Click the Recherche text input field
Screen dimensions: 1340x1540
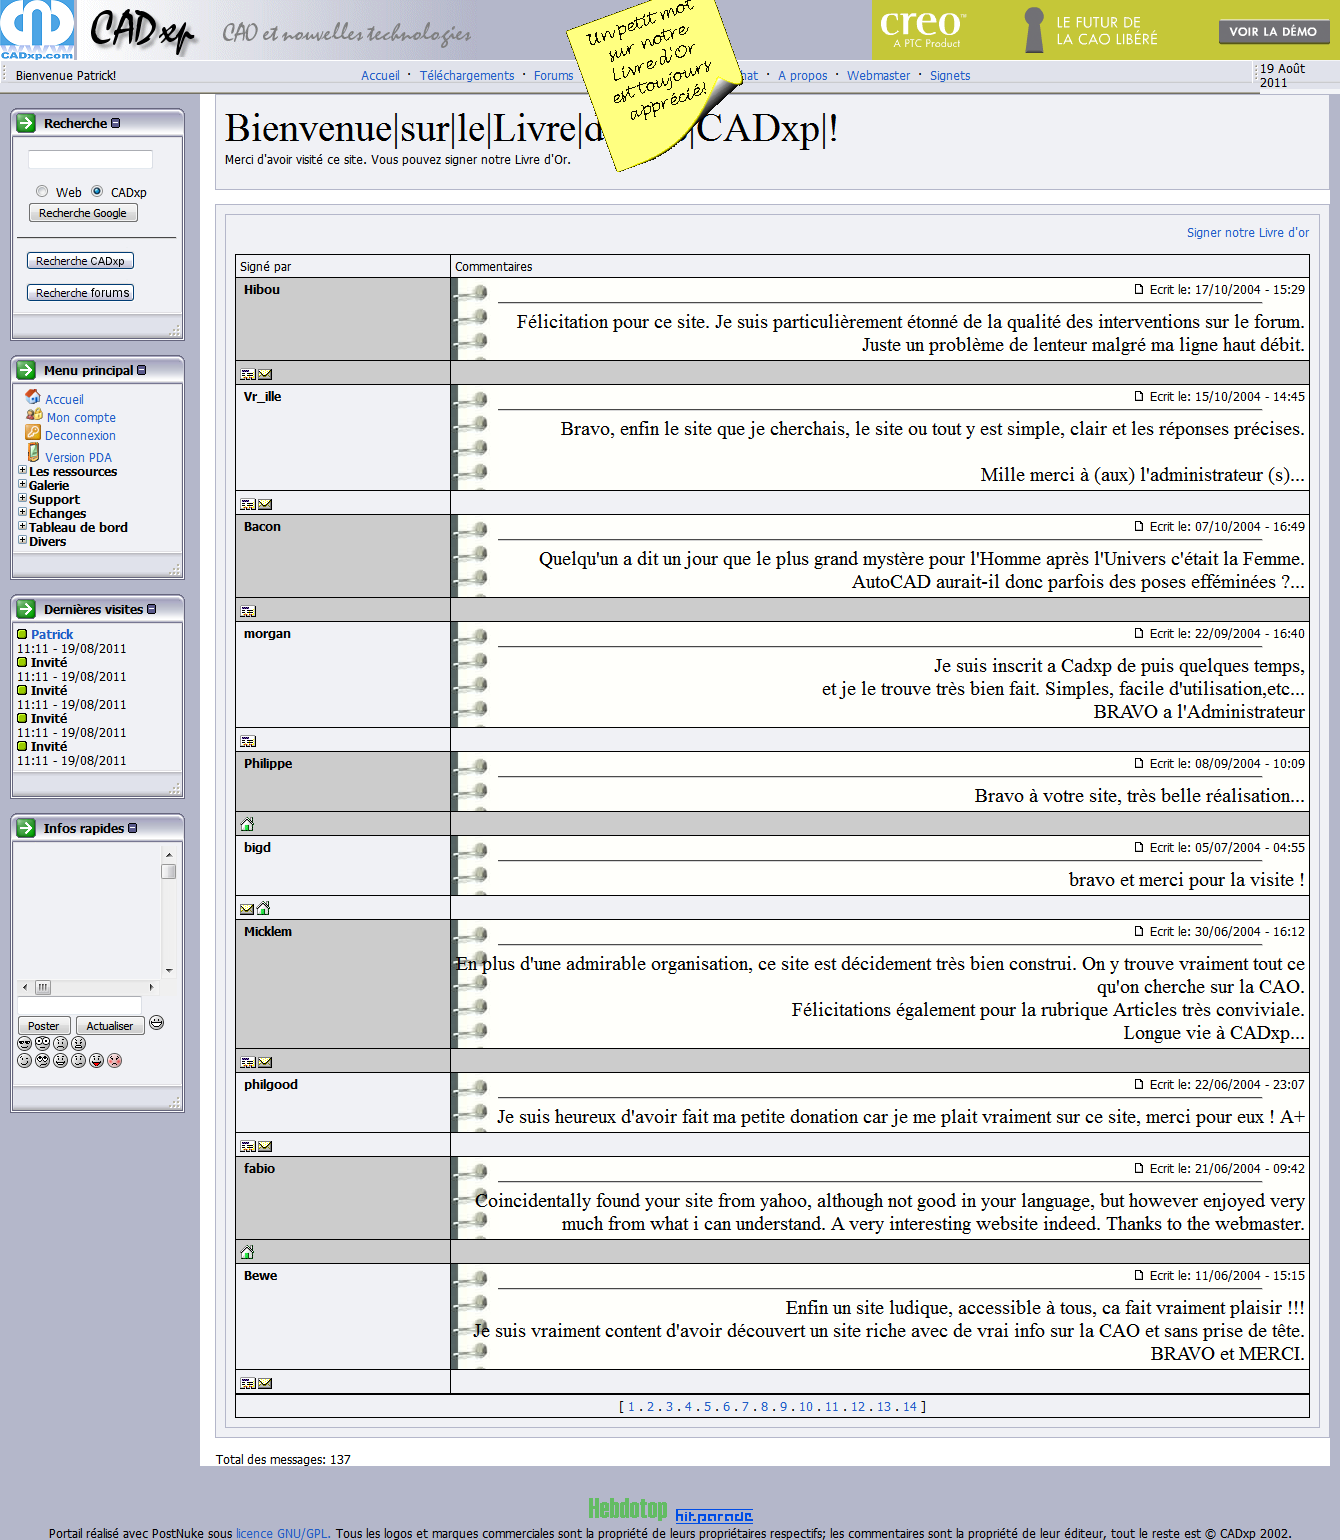tap(90, 160)
